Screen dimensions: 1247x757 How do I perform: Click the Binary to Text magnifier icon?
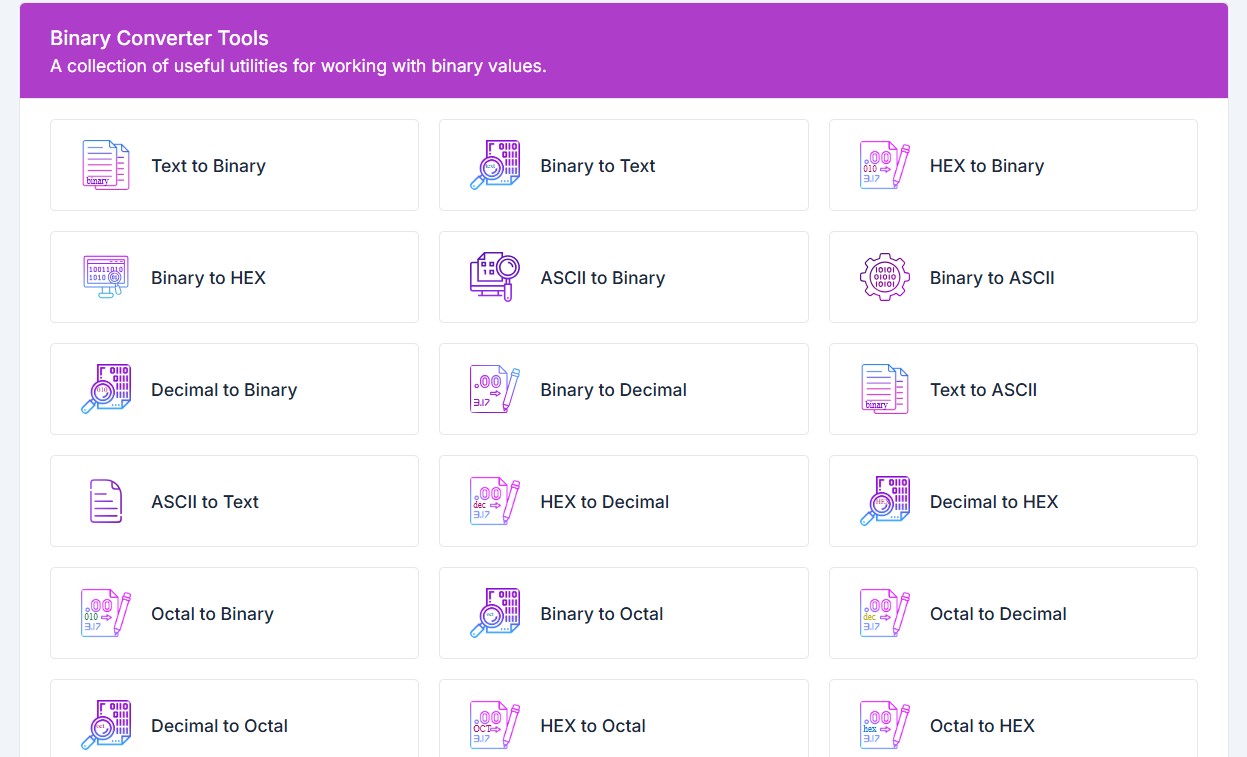coord(495,165)
